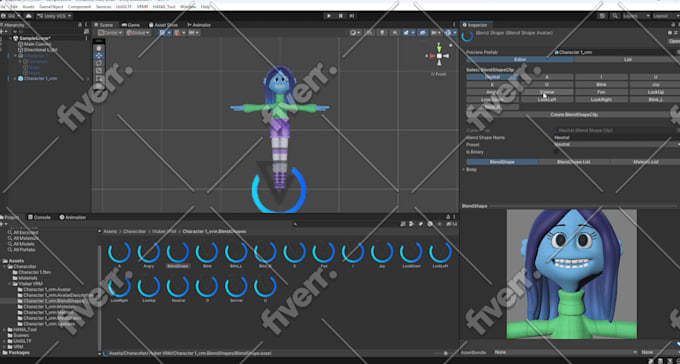The image size is (680, 364).
Task: Click the Inspector tab
Action: 476,25
